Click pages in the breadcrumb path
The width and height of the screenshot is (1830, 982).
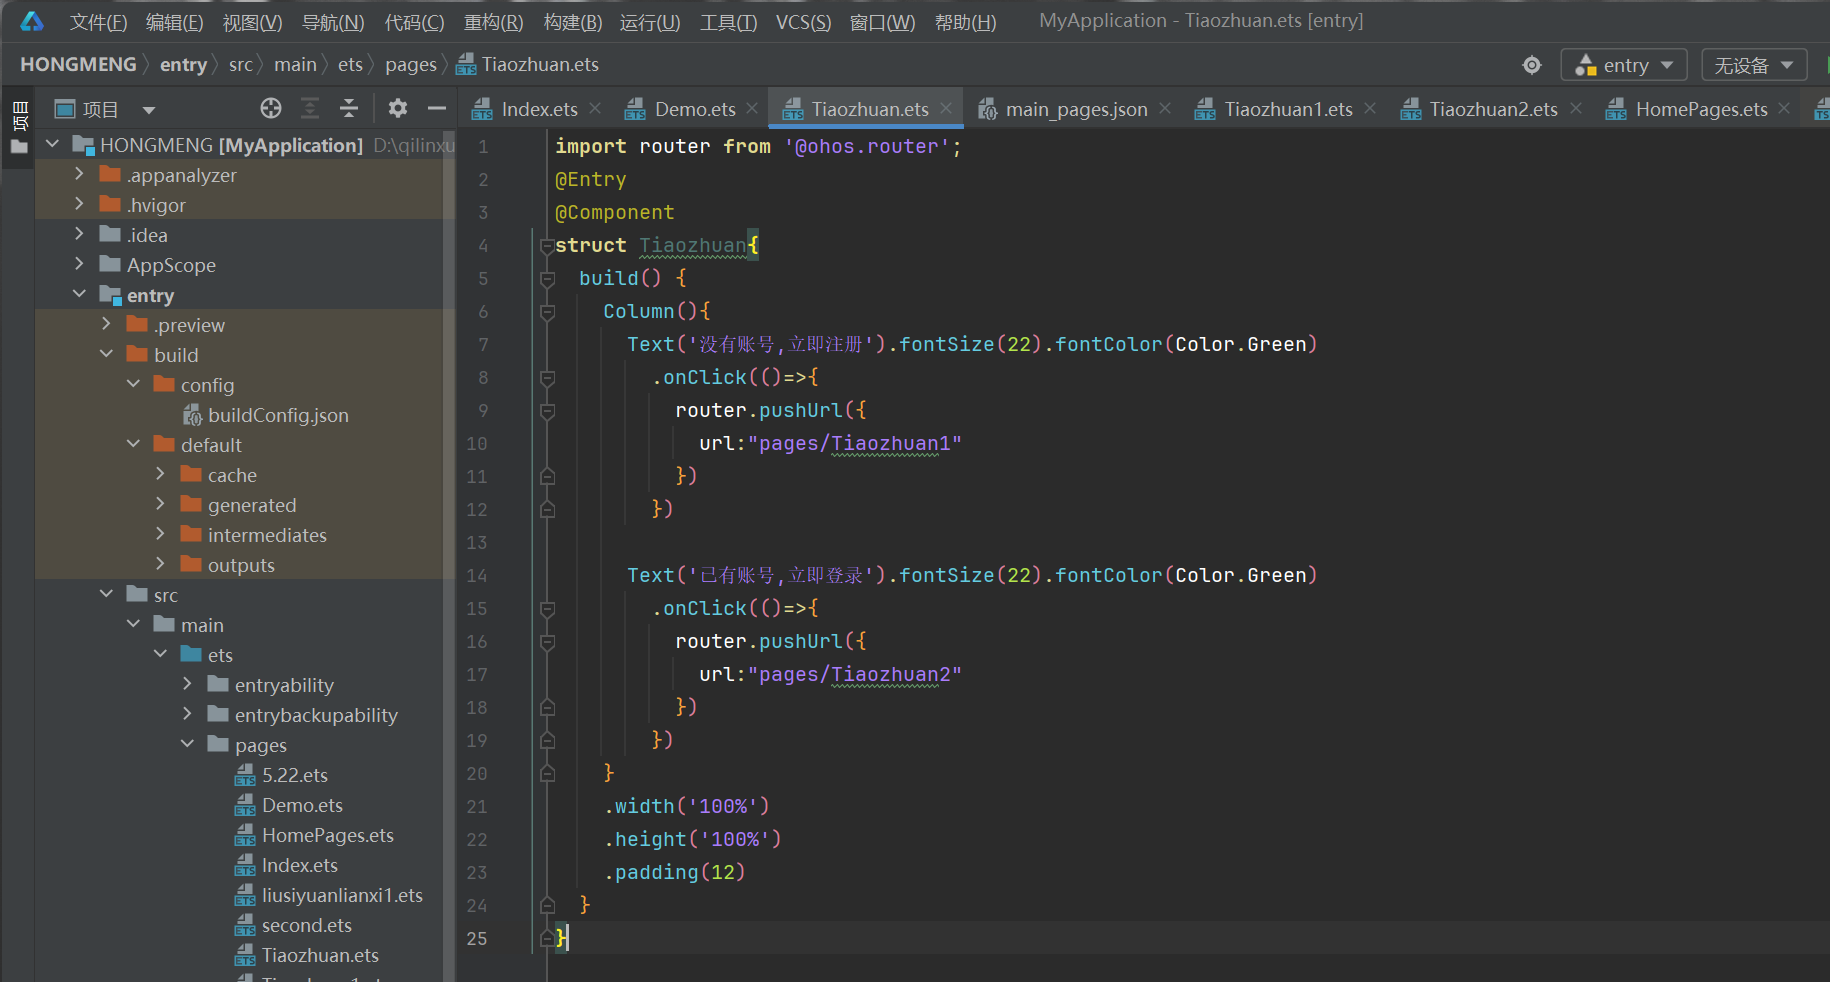tap(411, 65)
